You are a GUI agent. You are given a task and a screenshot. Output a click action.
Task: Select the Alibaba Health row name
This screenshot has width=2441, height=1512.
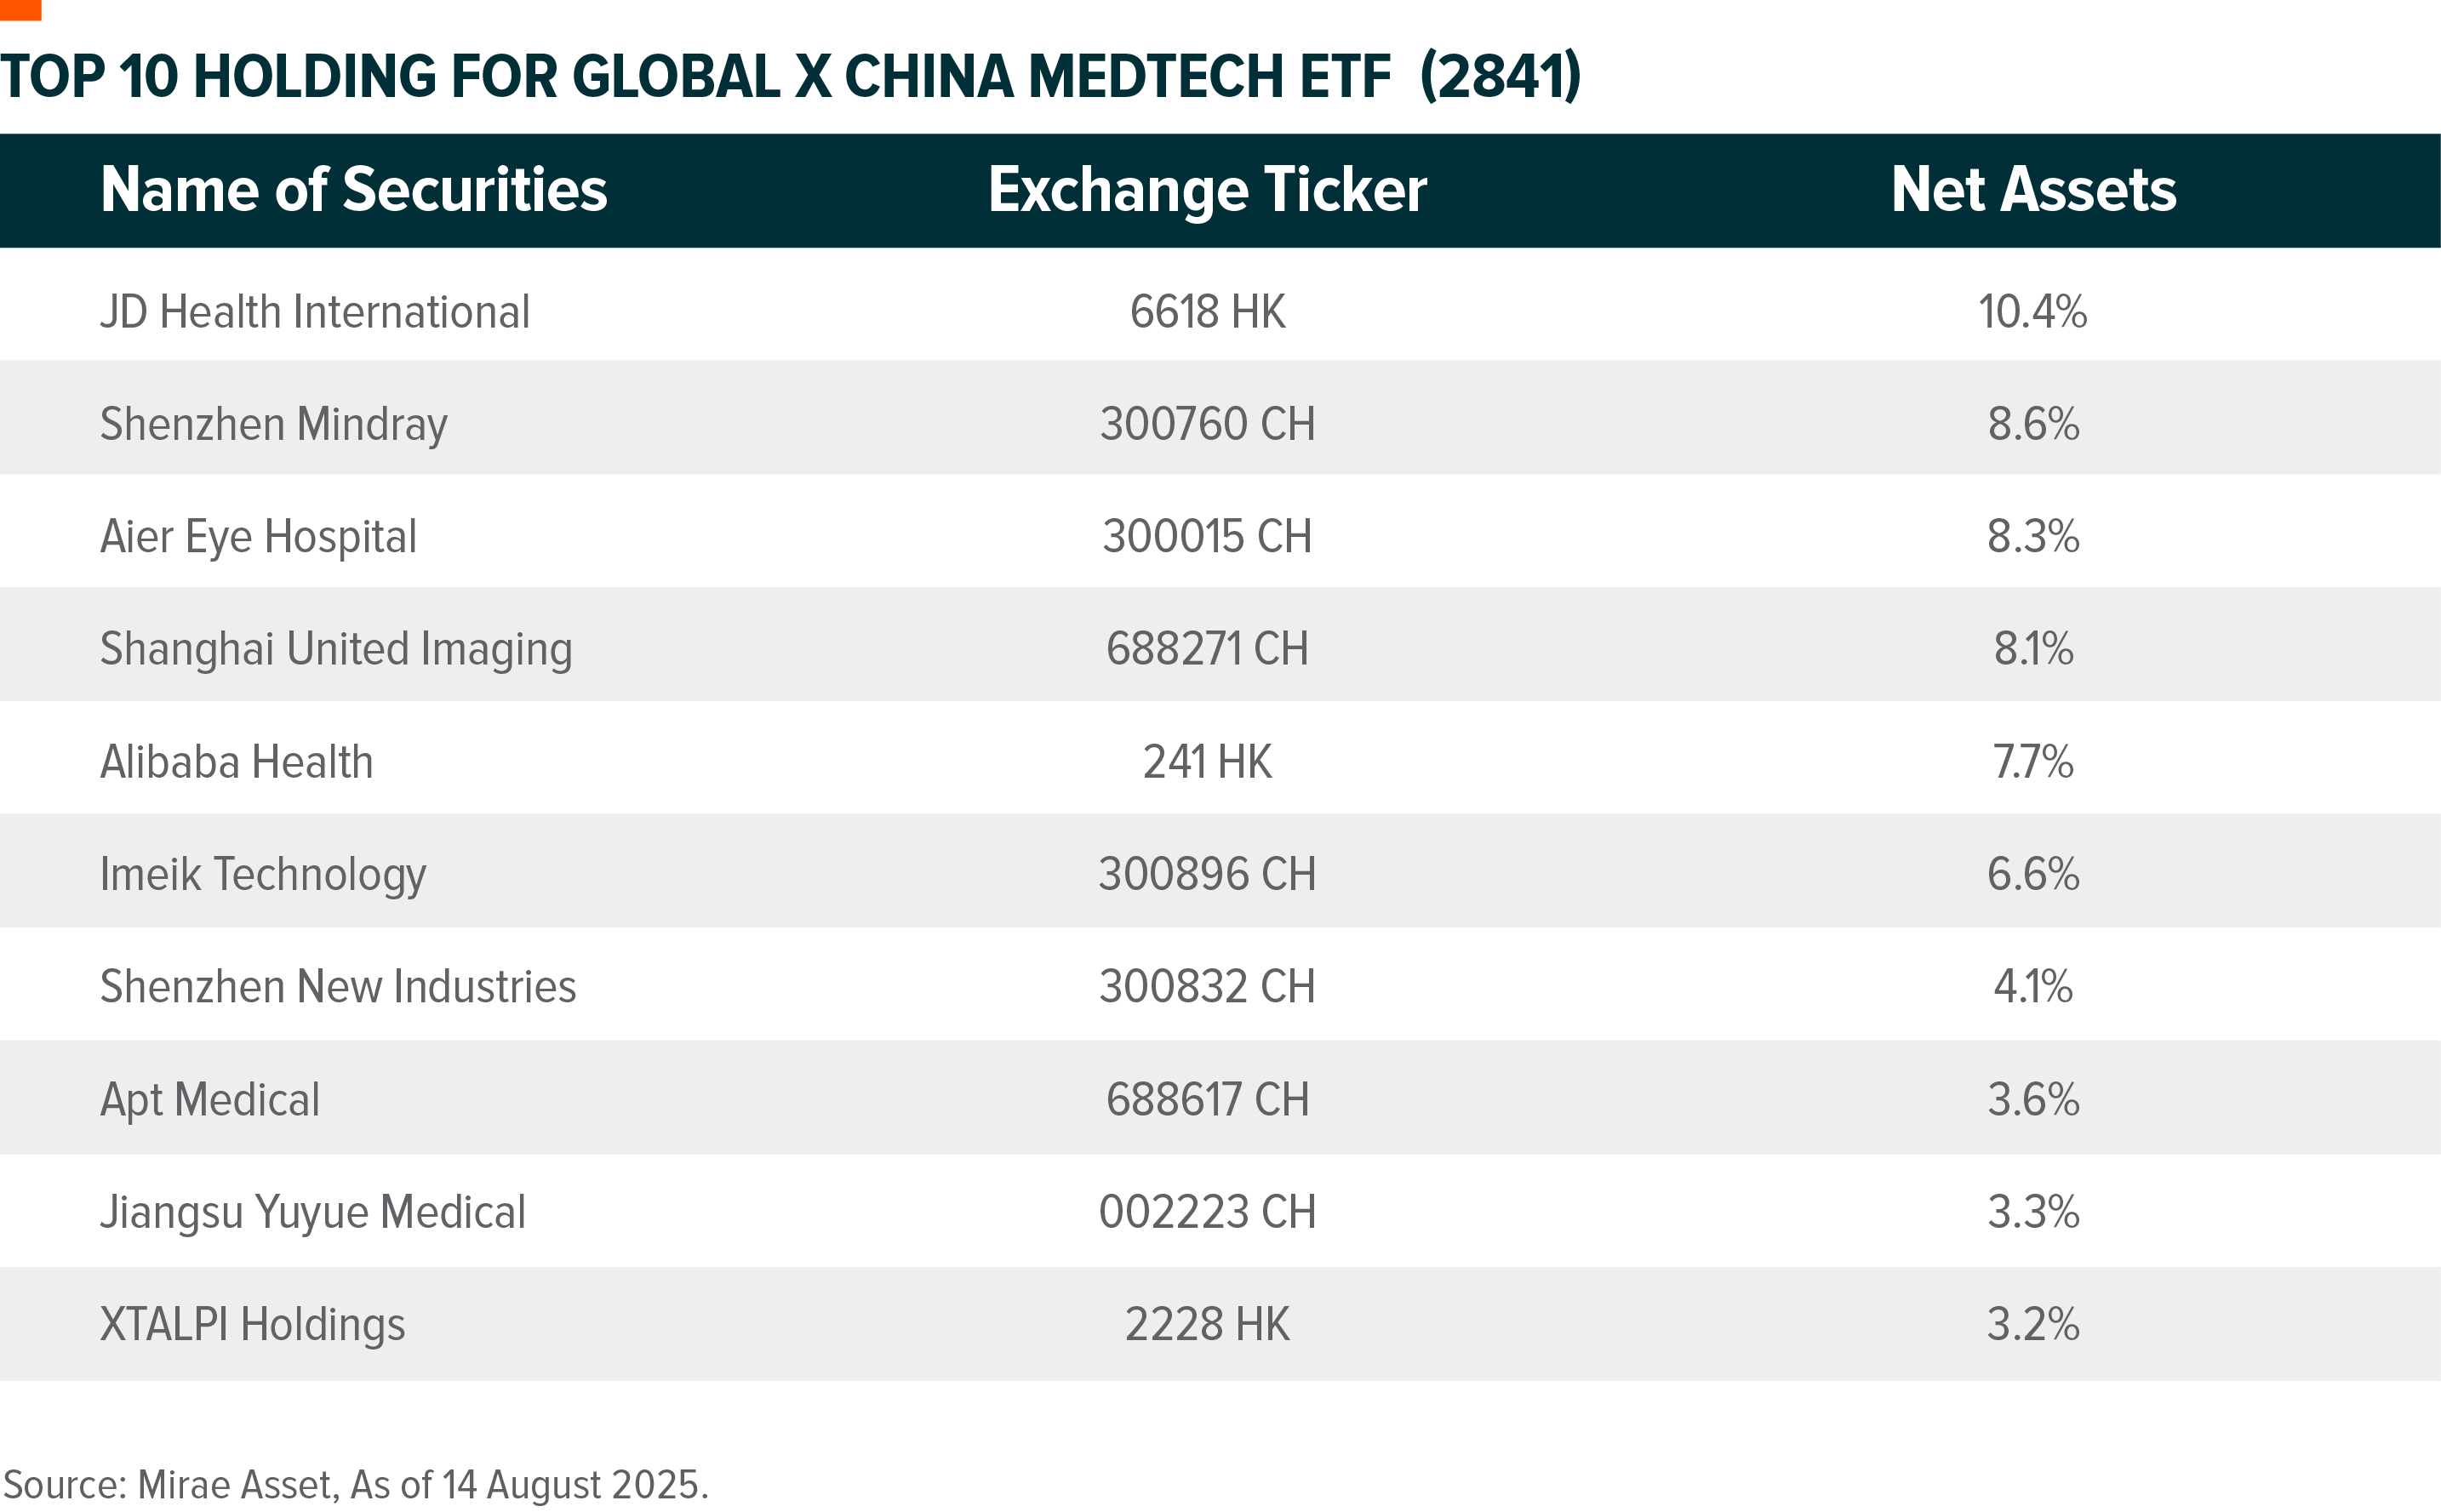pyautogui.click(x=237, y=762)
